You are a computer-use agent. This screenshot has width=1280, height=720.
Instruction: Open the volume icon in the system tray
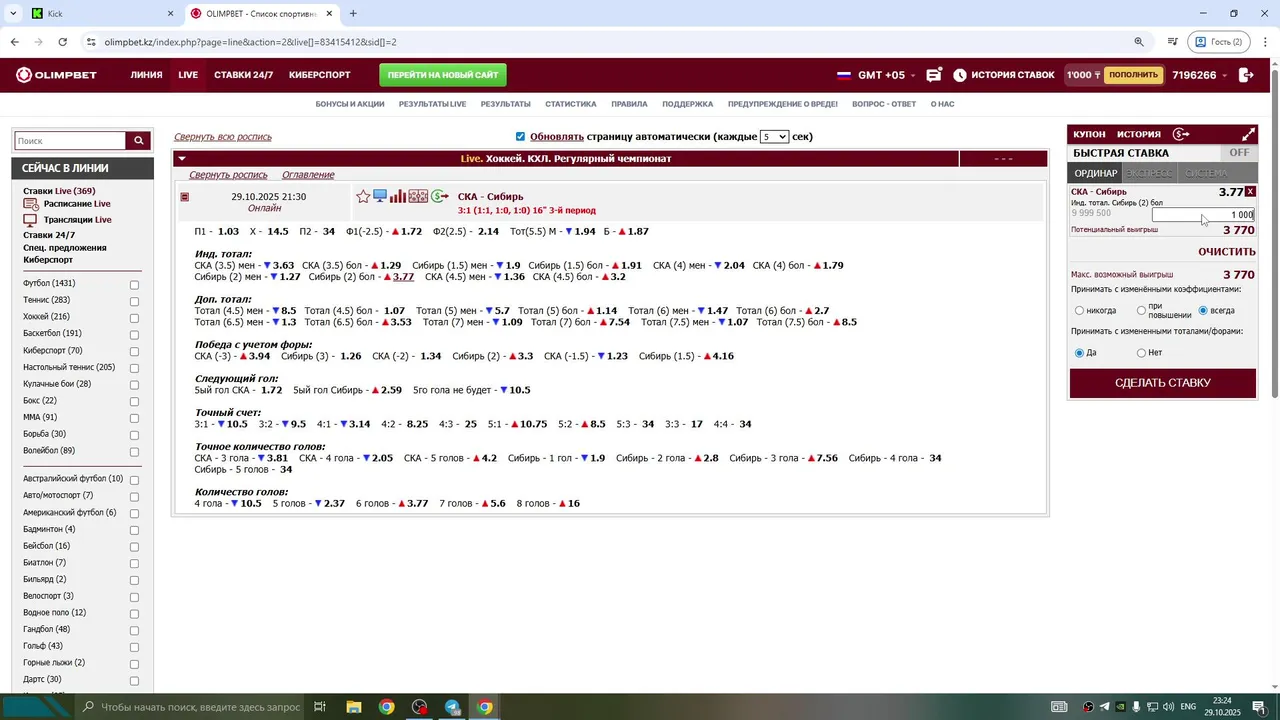[x=1166, y=707]
